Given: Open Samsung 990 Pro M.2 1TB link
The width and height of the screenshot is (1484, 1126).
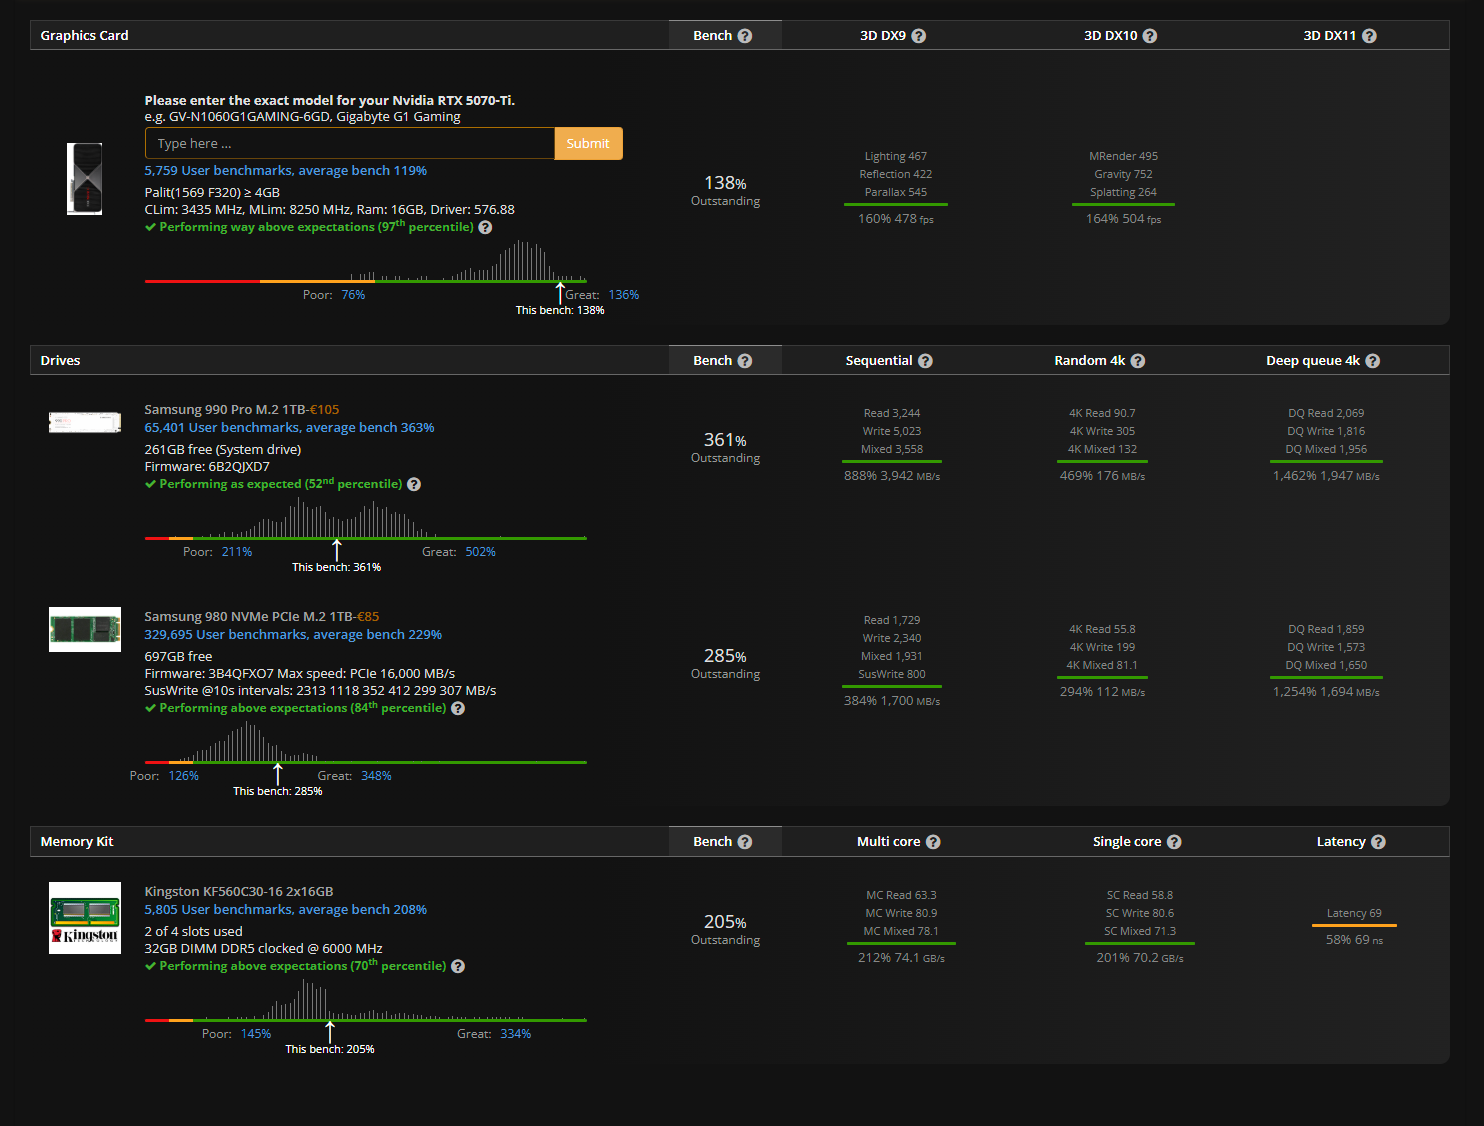Looking at the screenshot, I should pyautogui.click(x=225, y=410).
